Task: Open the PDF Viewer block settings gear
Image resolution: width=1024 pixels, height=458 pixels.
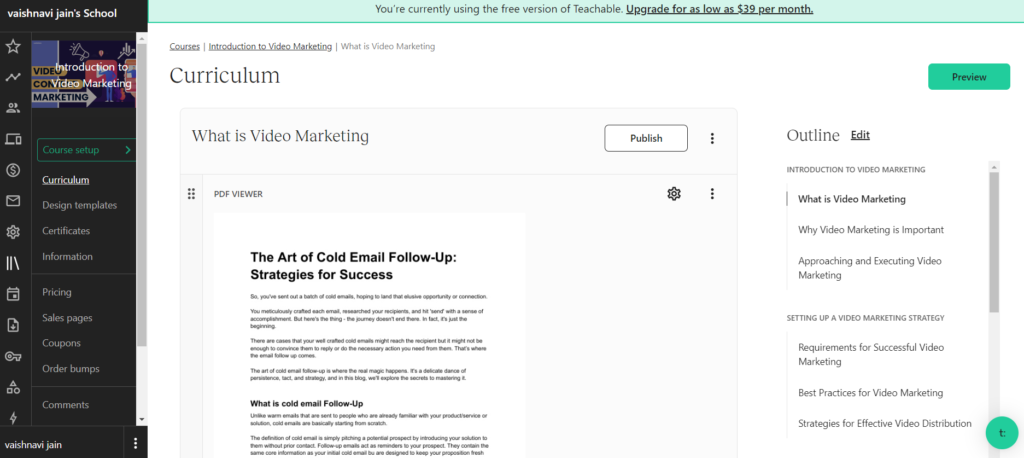Action: click(674, 194)
